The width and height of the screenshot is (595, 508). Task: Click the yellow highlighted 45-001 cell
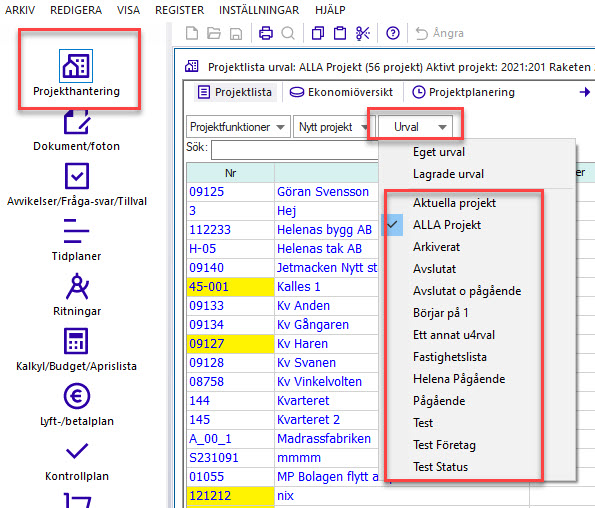tap(230, 287)
